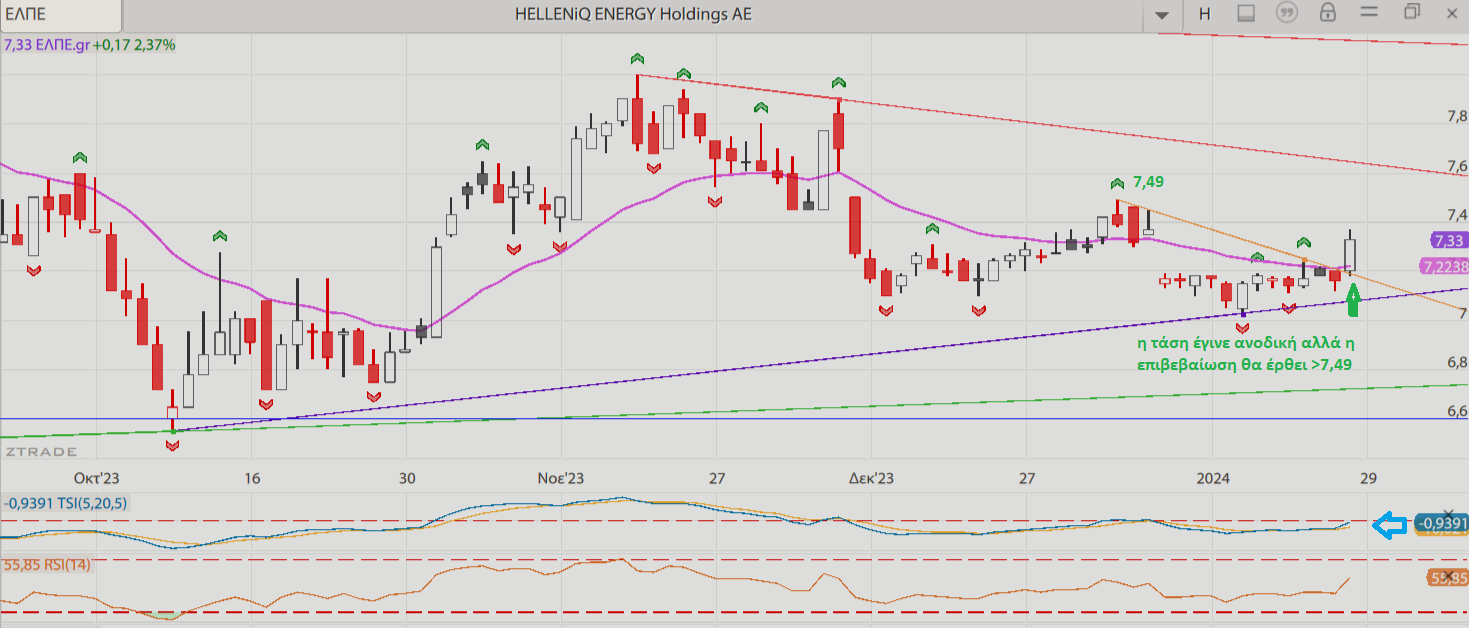
Task: Click the ΕΛΠΕ symbol field
Action: click(x=61, y=14)
